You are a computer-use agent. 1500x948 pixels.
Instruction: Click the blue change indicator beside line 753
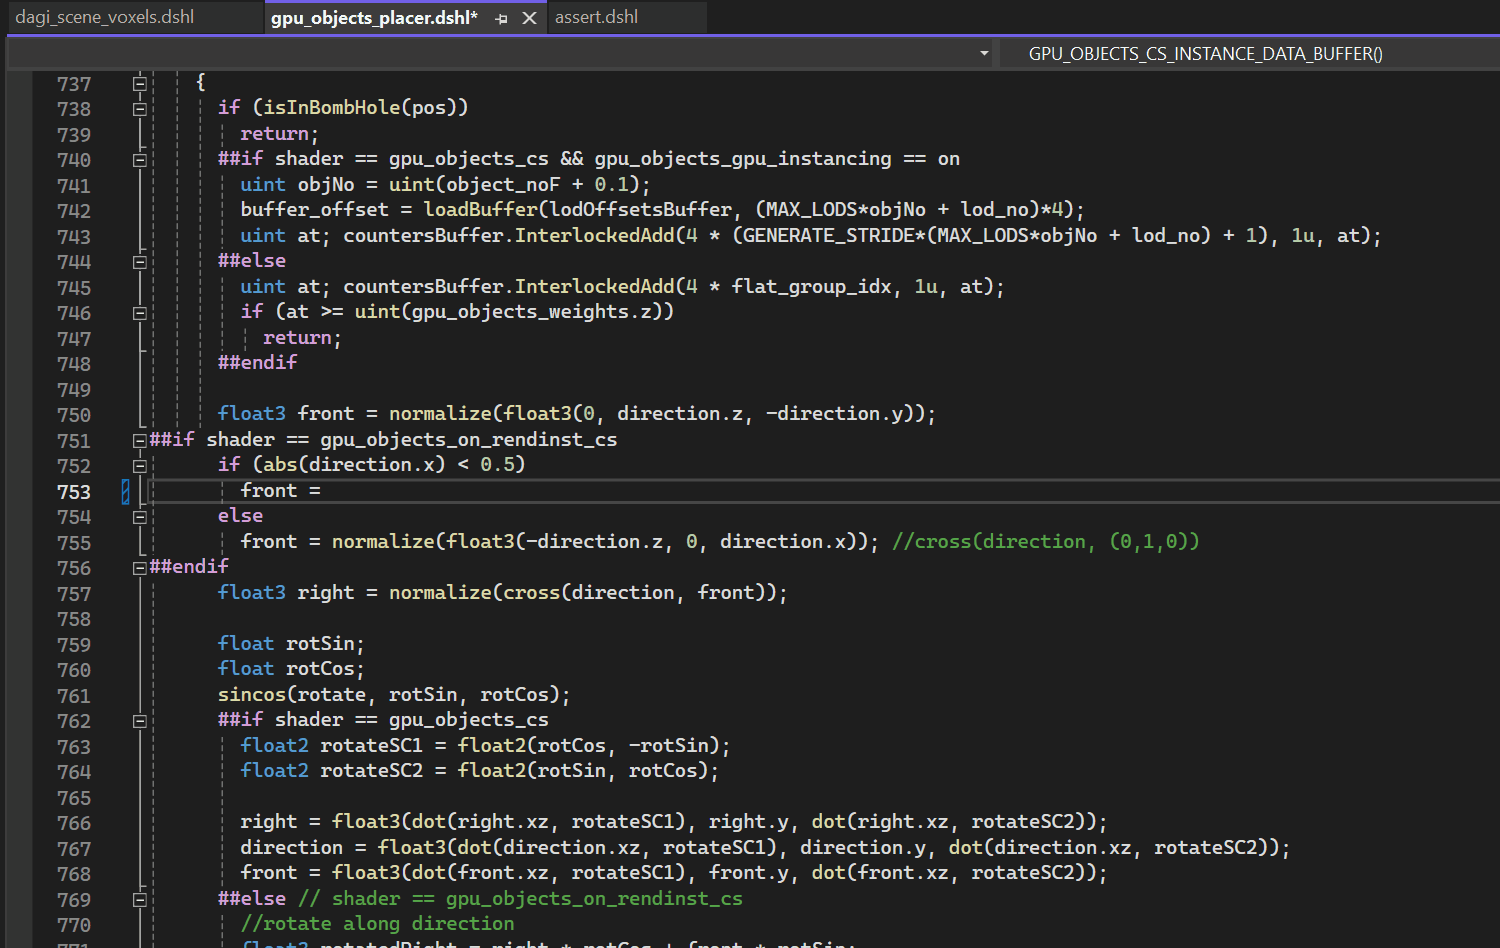124,491
